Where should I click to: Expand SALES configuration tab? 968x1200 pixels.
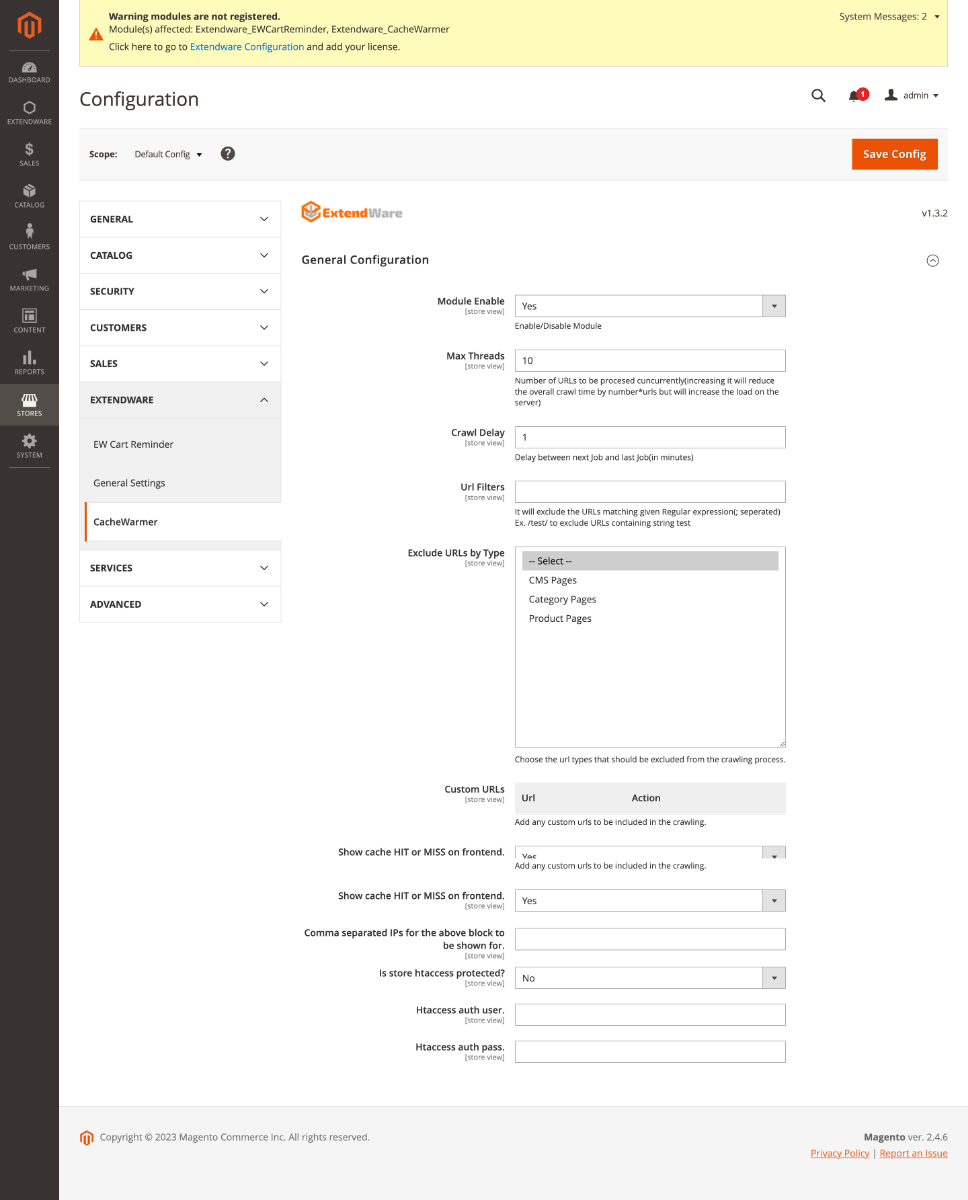(x=180, y=364)
